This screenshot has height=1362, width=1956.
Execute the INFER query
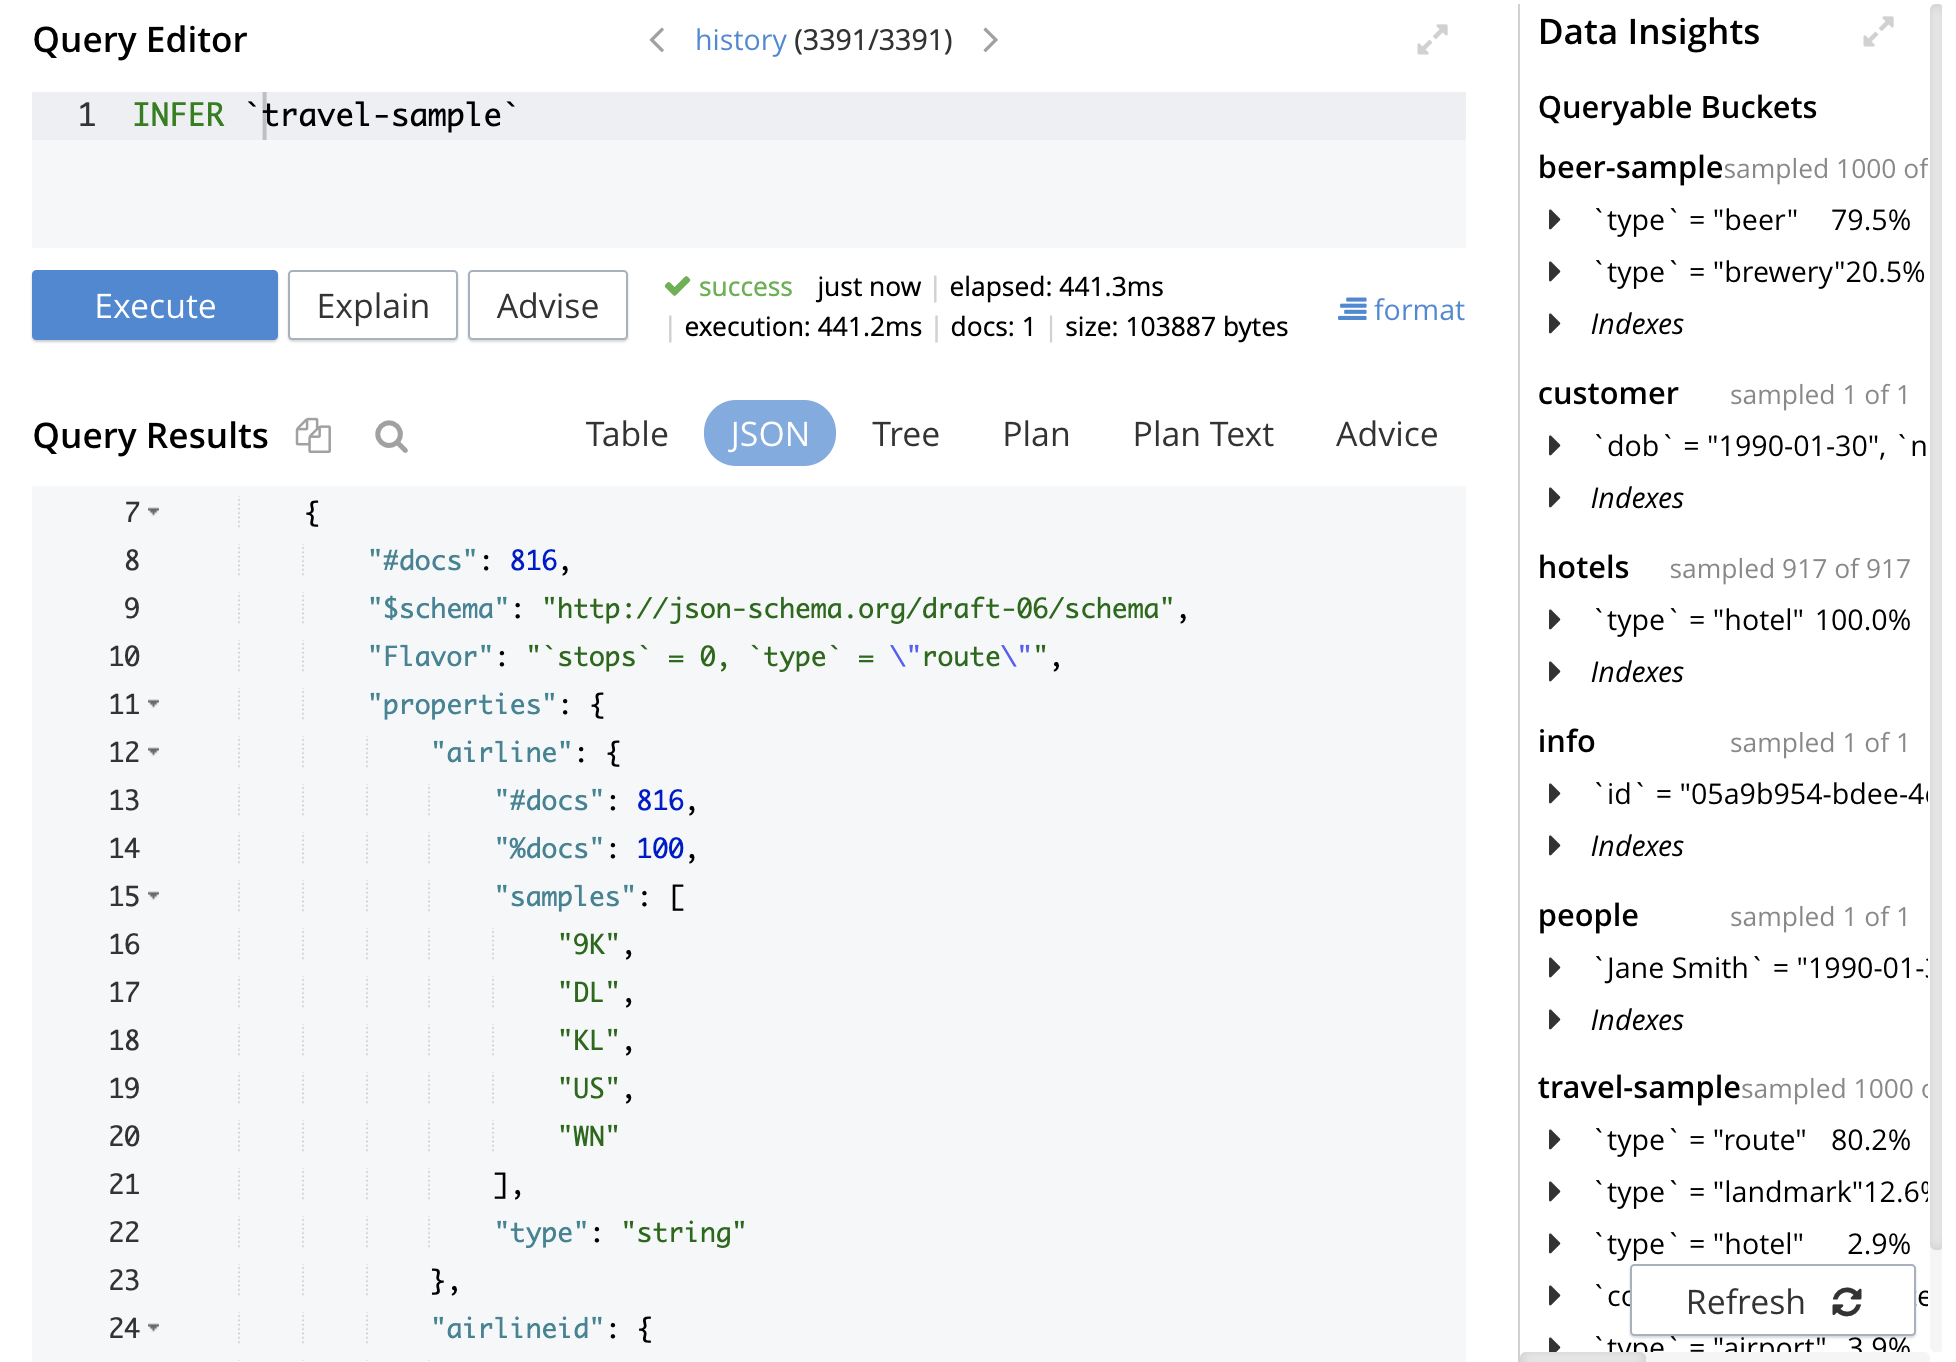coord(154,305)
